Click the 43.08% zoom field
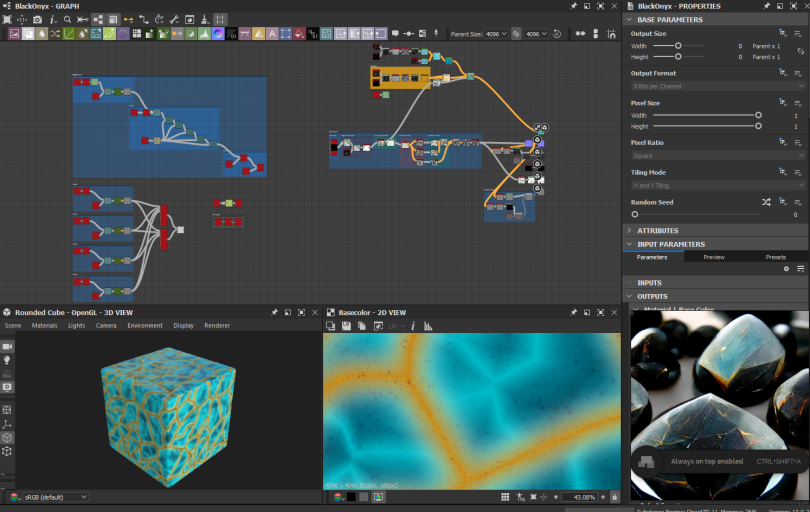Viewport: 810px width, 512px height. [x=577, y=497]
